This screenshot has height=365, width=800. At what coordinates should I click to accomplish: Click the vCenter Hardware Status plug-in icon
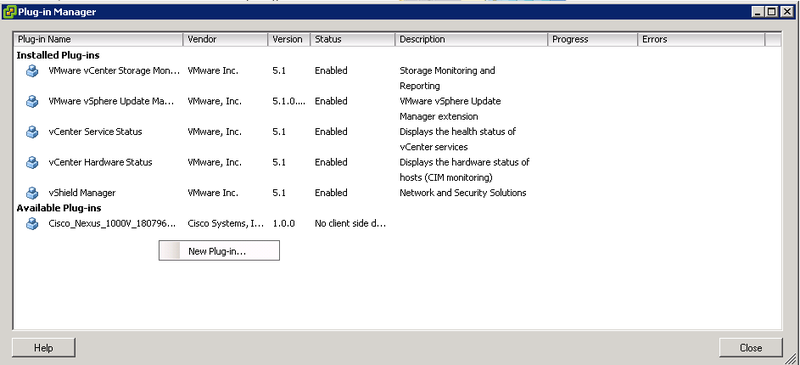pyautogui.click(x=32, y=163)
